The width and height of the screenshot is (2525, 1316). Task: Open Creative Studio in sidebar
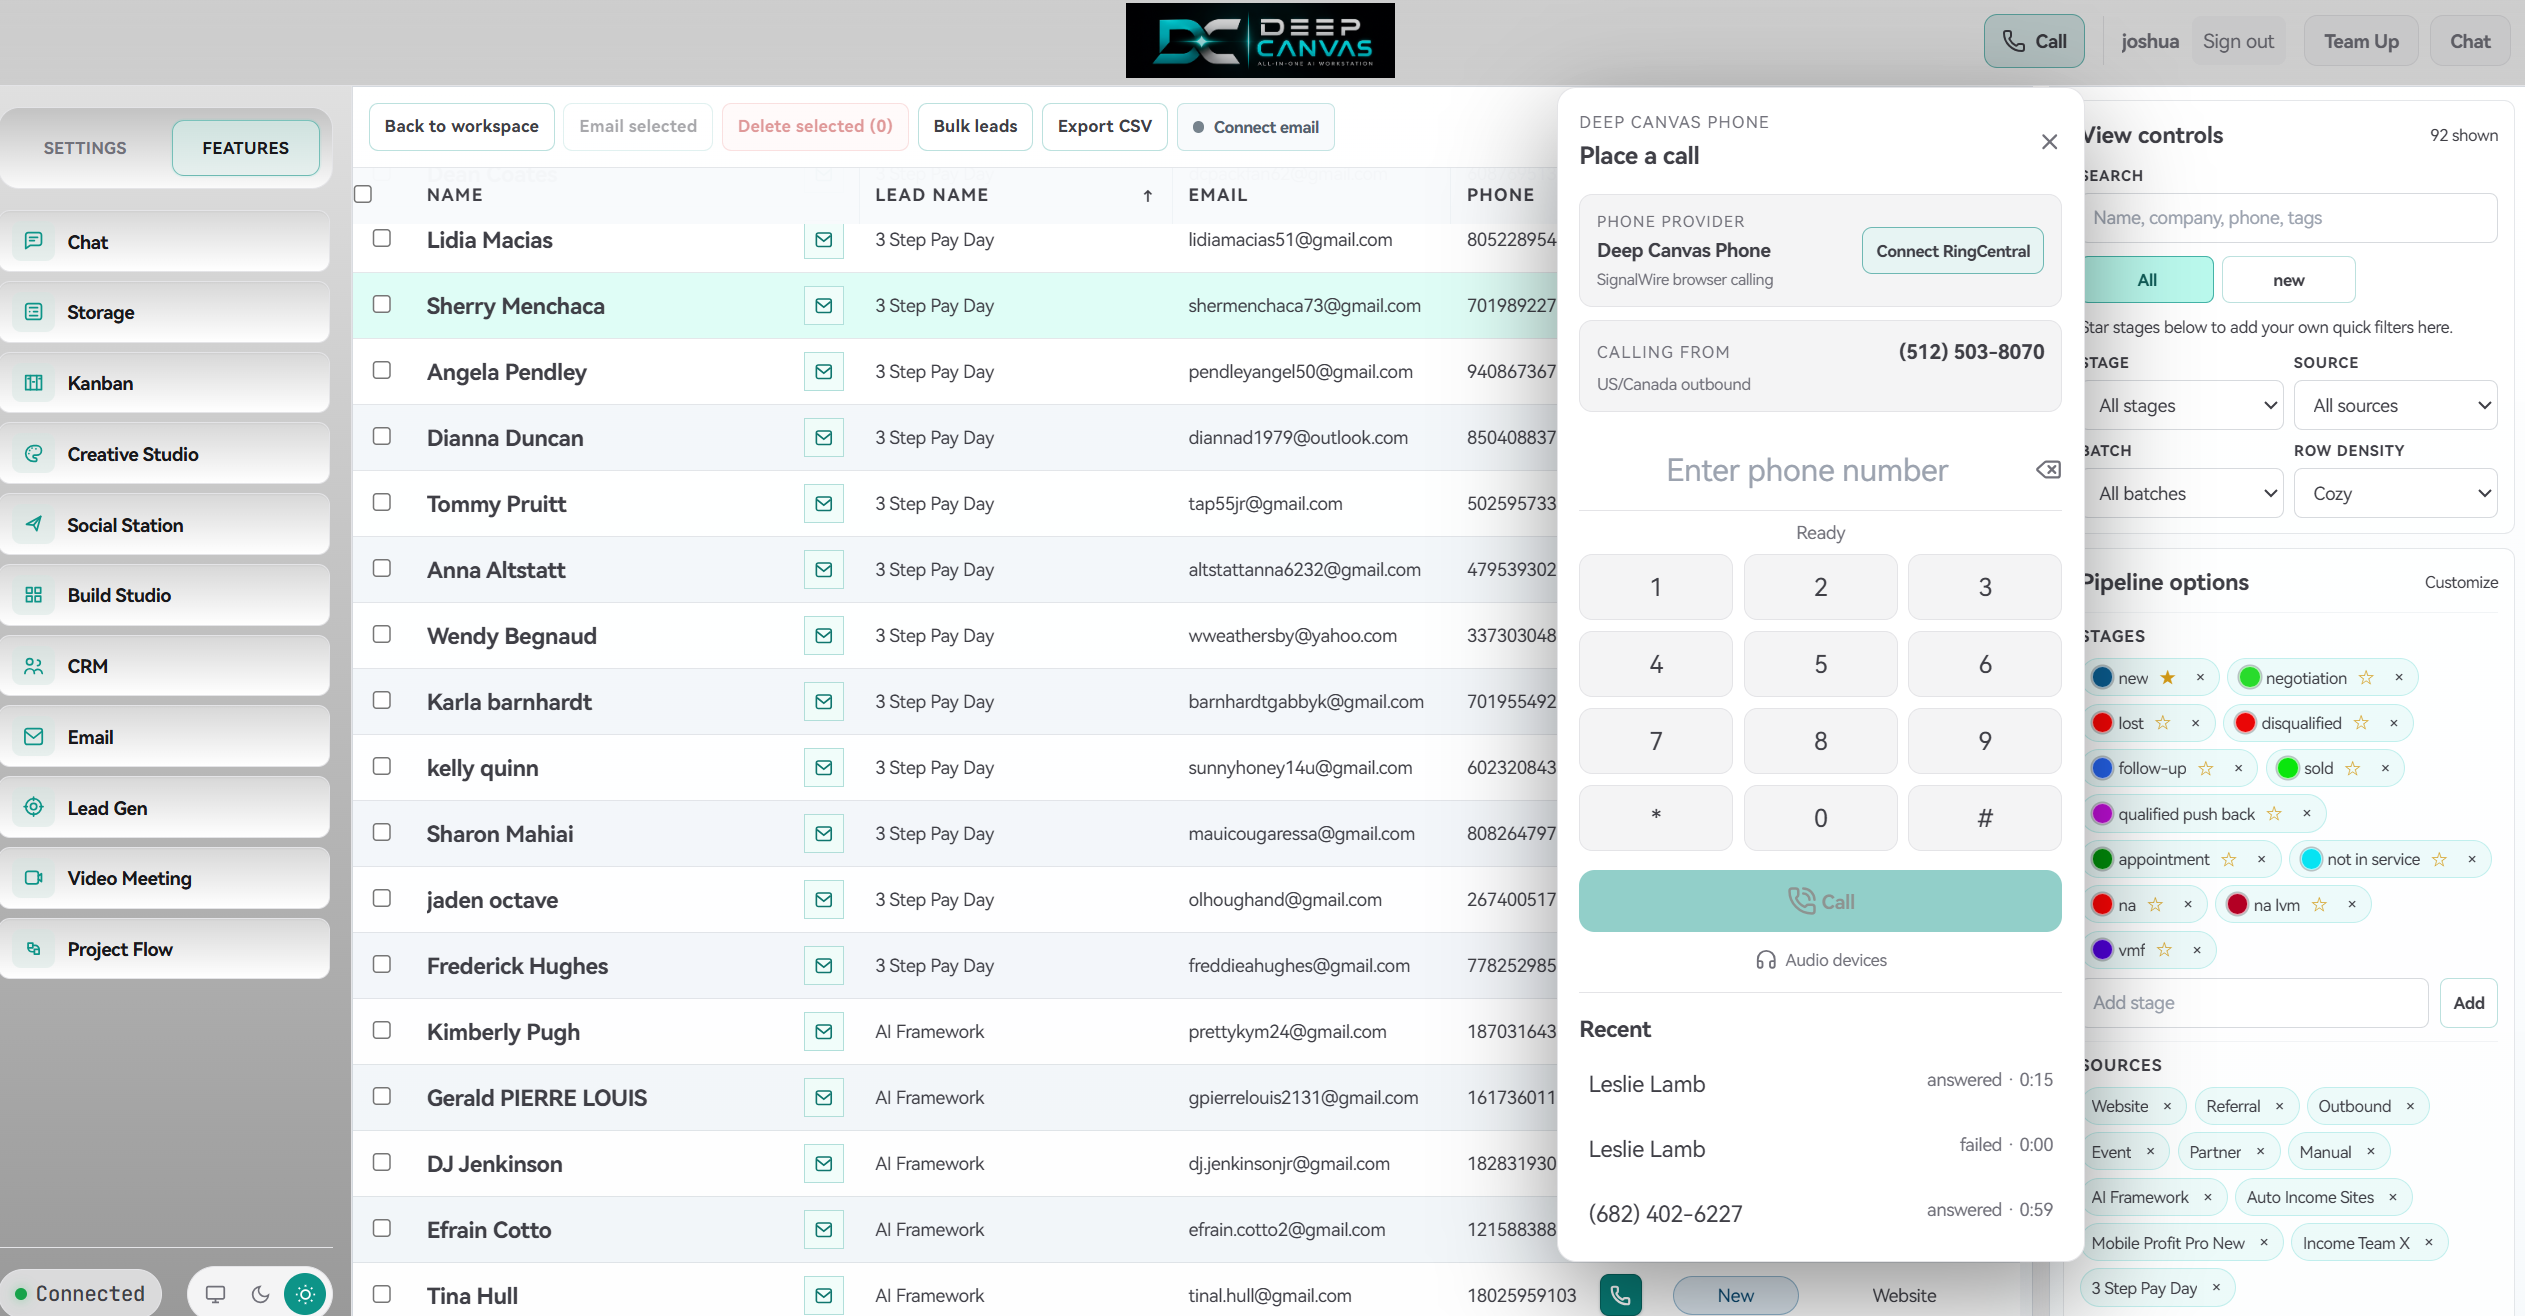pyautogui.click(x=165, y=454)
